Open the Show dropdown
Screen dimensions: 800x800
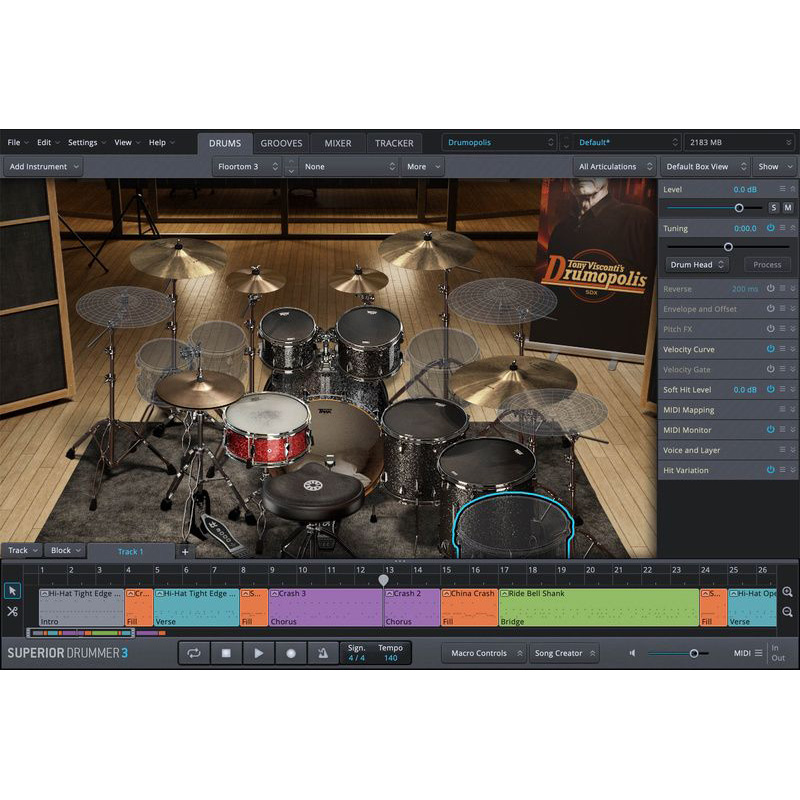coord(774,166)
